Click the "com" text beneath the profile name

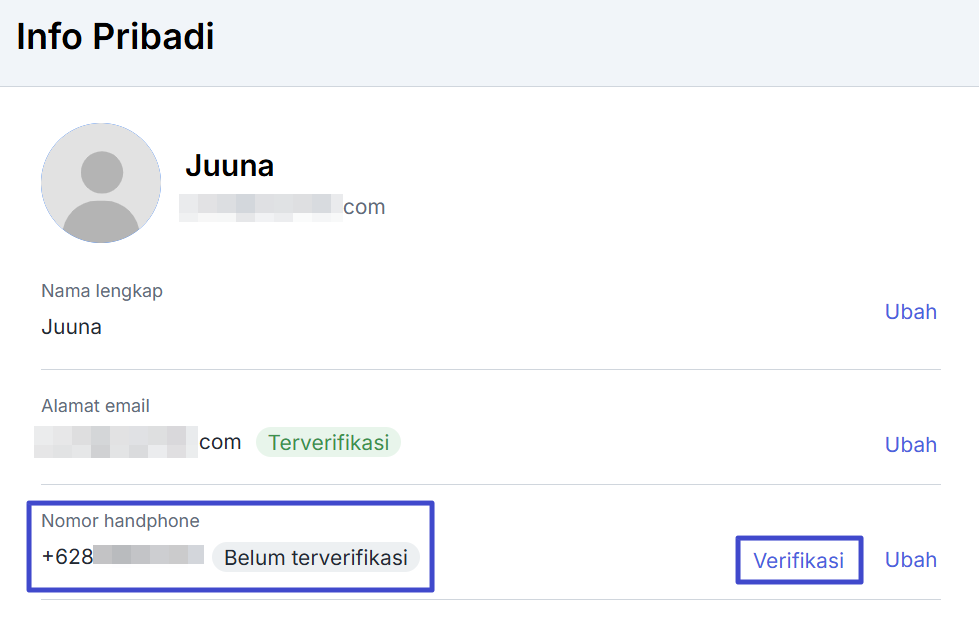364,207
